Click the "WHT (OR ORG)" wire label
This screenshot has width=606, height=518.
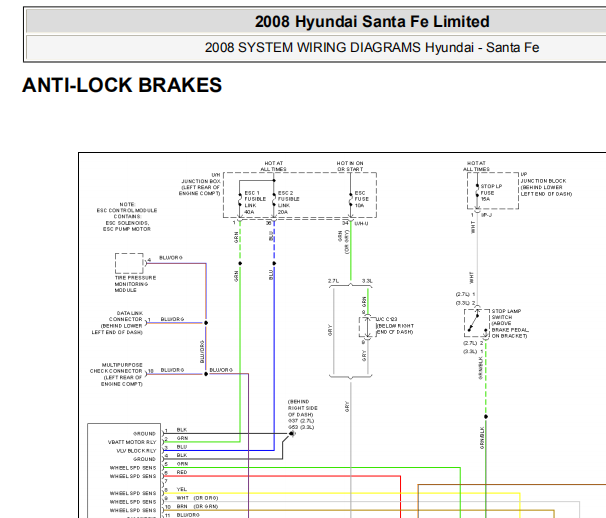[197, 498]
